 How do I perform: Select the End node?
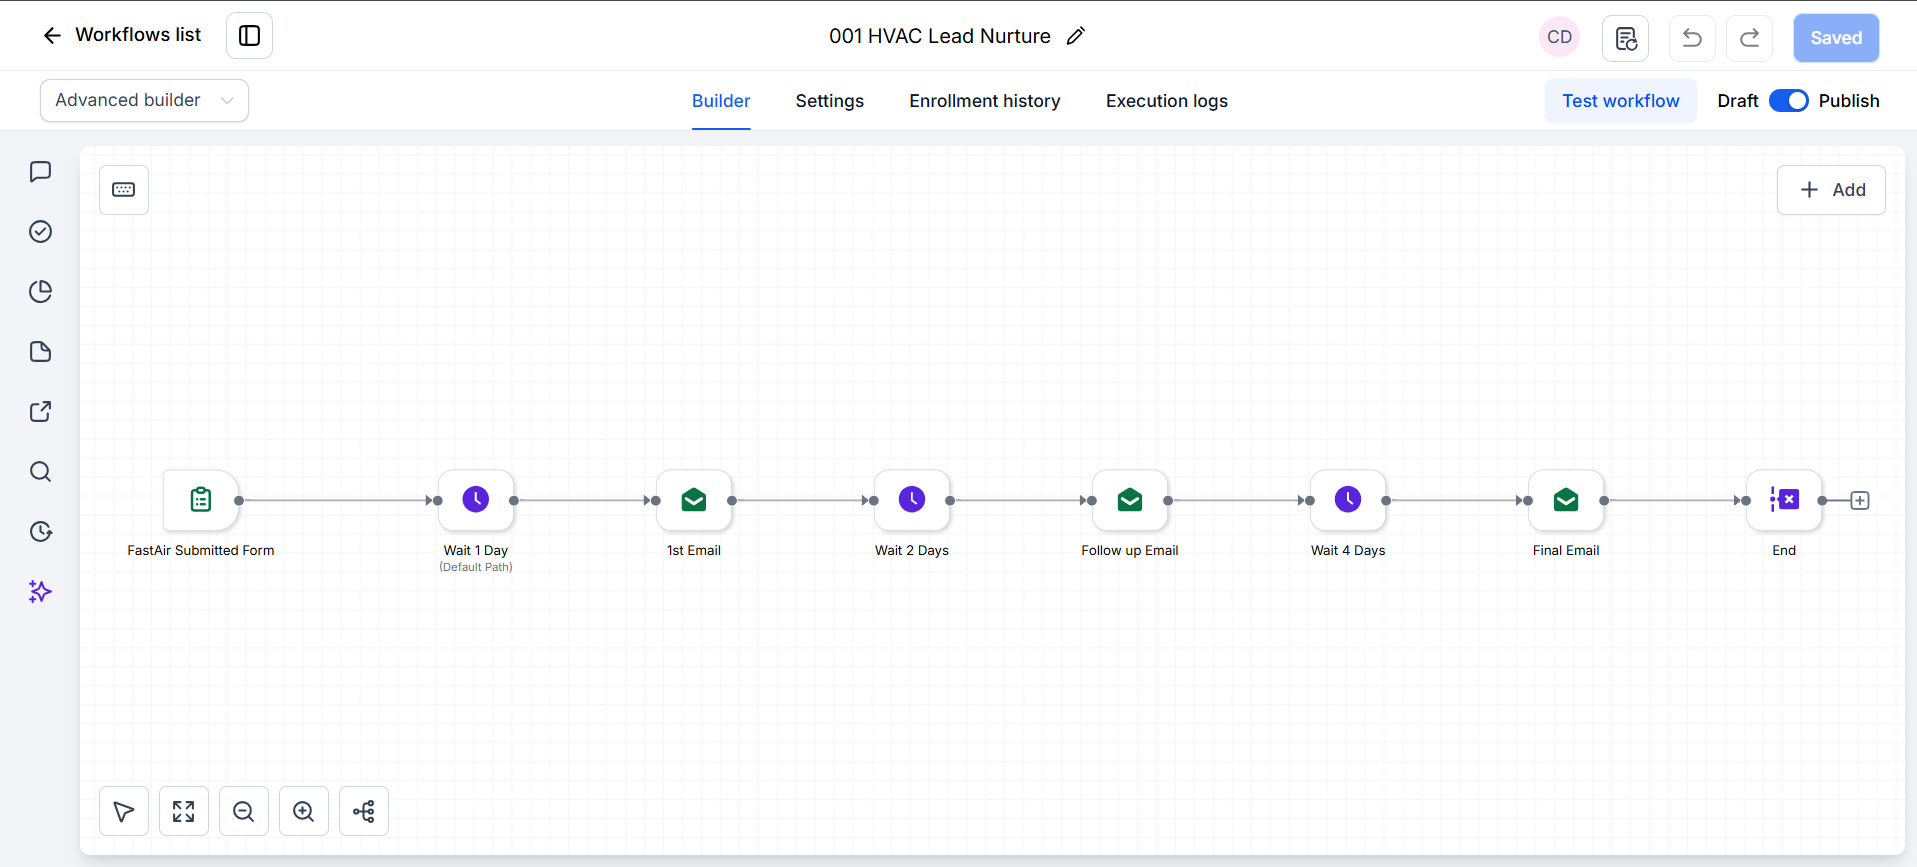coord(1784,500)
